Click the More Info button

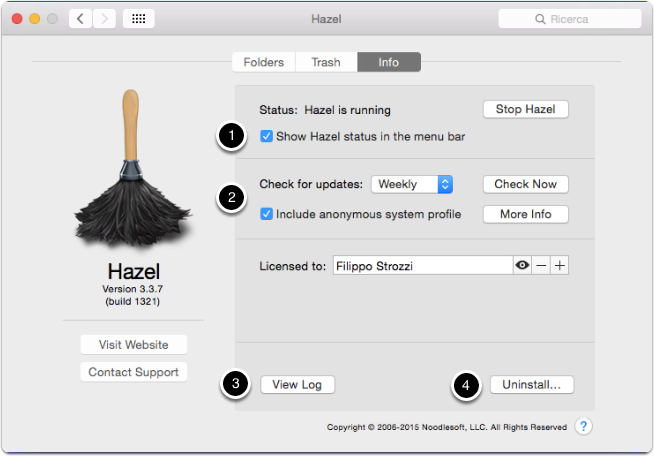click(x=526, y=214)
